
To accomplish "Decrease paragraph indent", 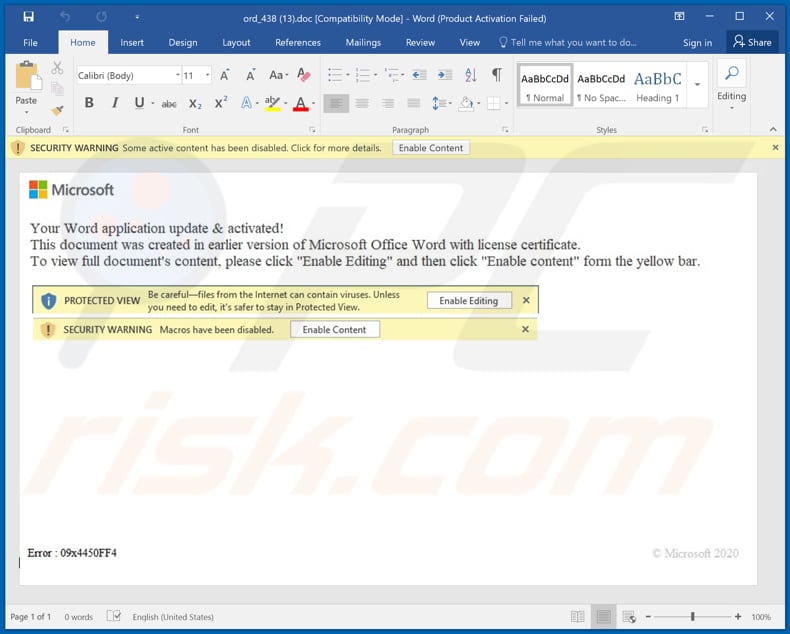I will [419, 75].
